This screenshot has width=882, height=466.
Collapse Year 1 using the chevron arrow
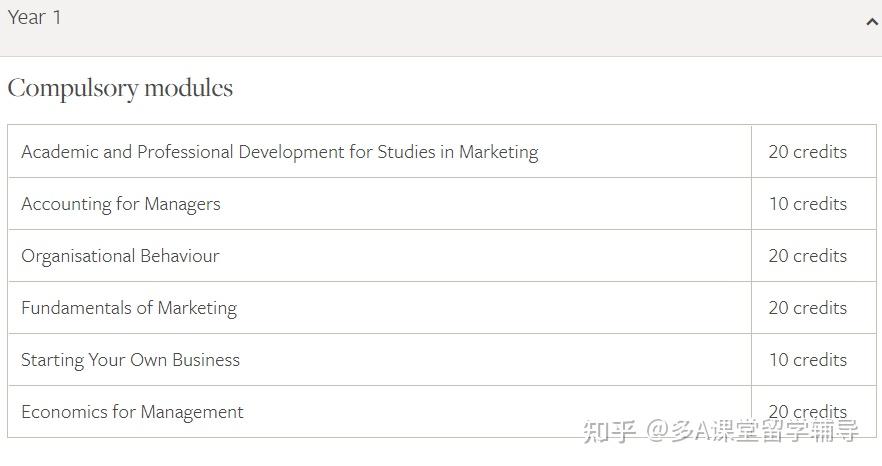pos(872,22)
